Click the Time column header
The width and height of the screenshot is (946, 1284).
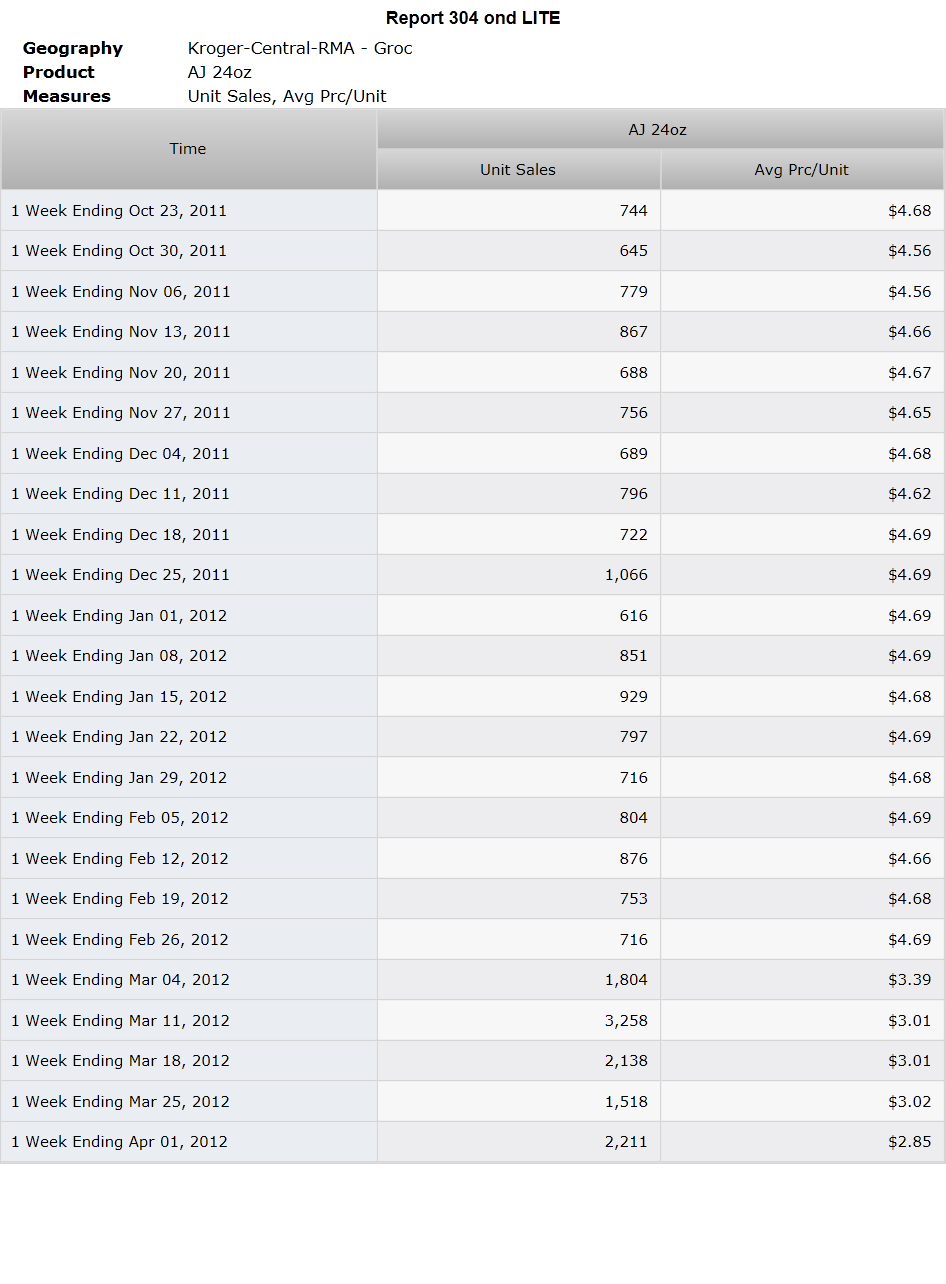click(x=188, y=149)
